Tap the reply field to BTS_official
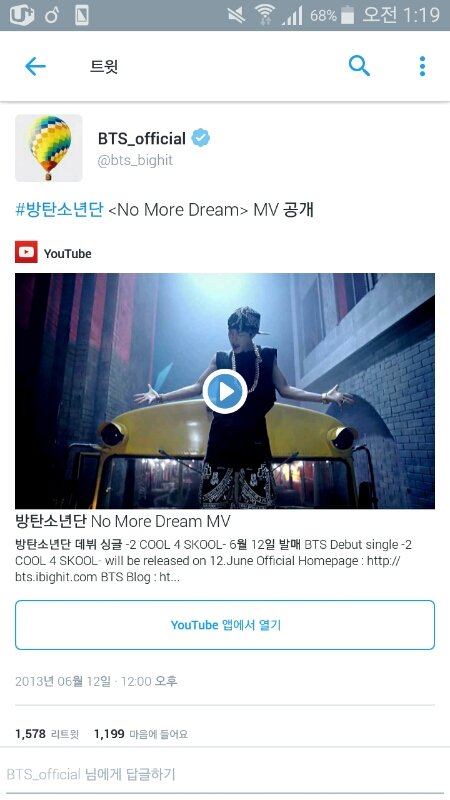The image size is (450, 800). tap(225, 774)
